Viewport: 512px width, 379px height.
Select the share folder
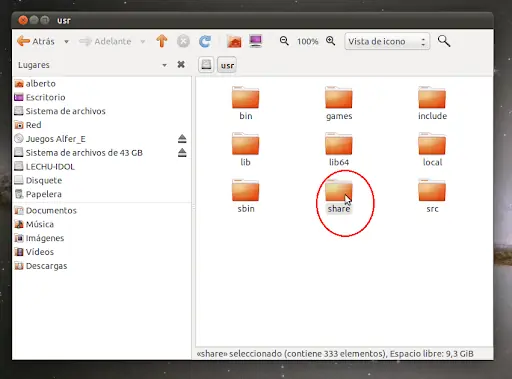pos(339,196)
